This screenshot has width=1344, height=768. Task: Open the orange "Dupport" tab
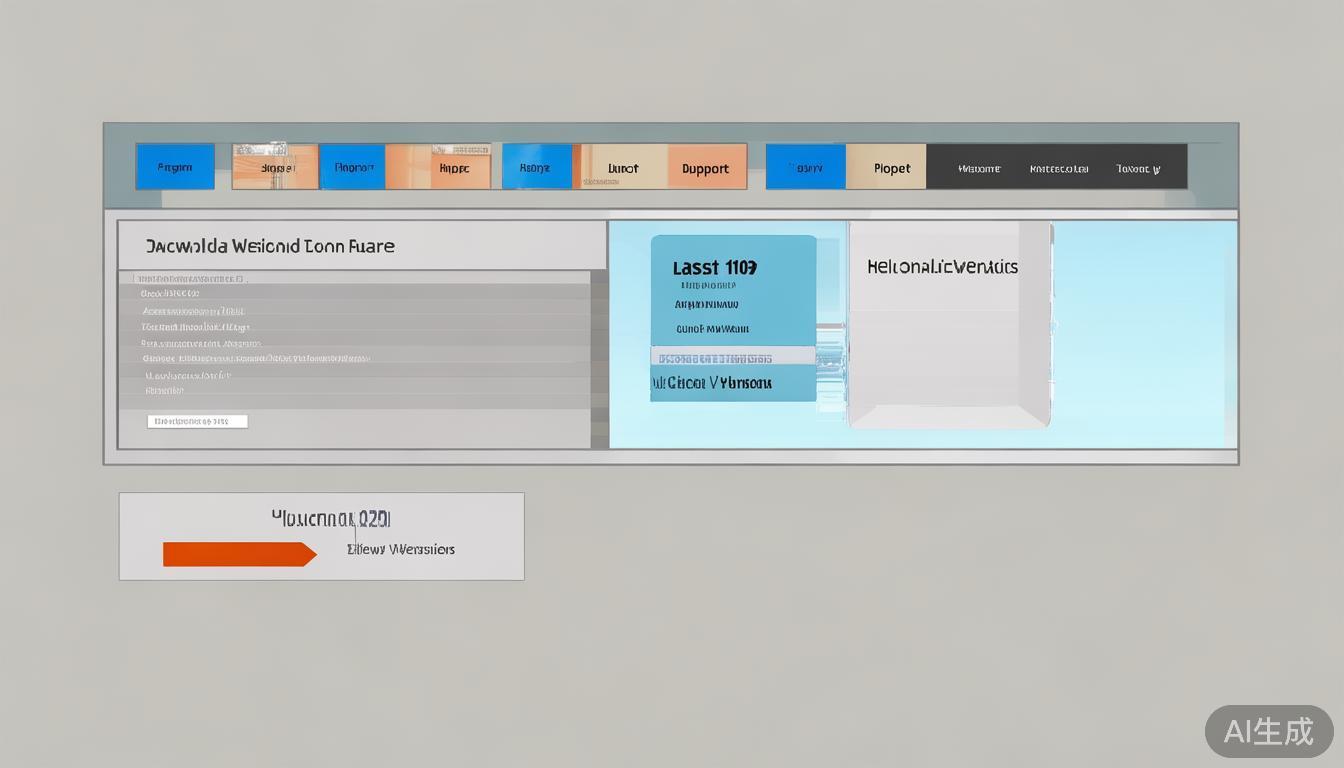tap(706, 167)
